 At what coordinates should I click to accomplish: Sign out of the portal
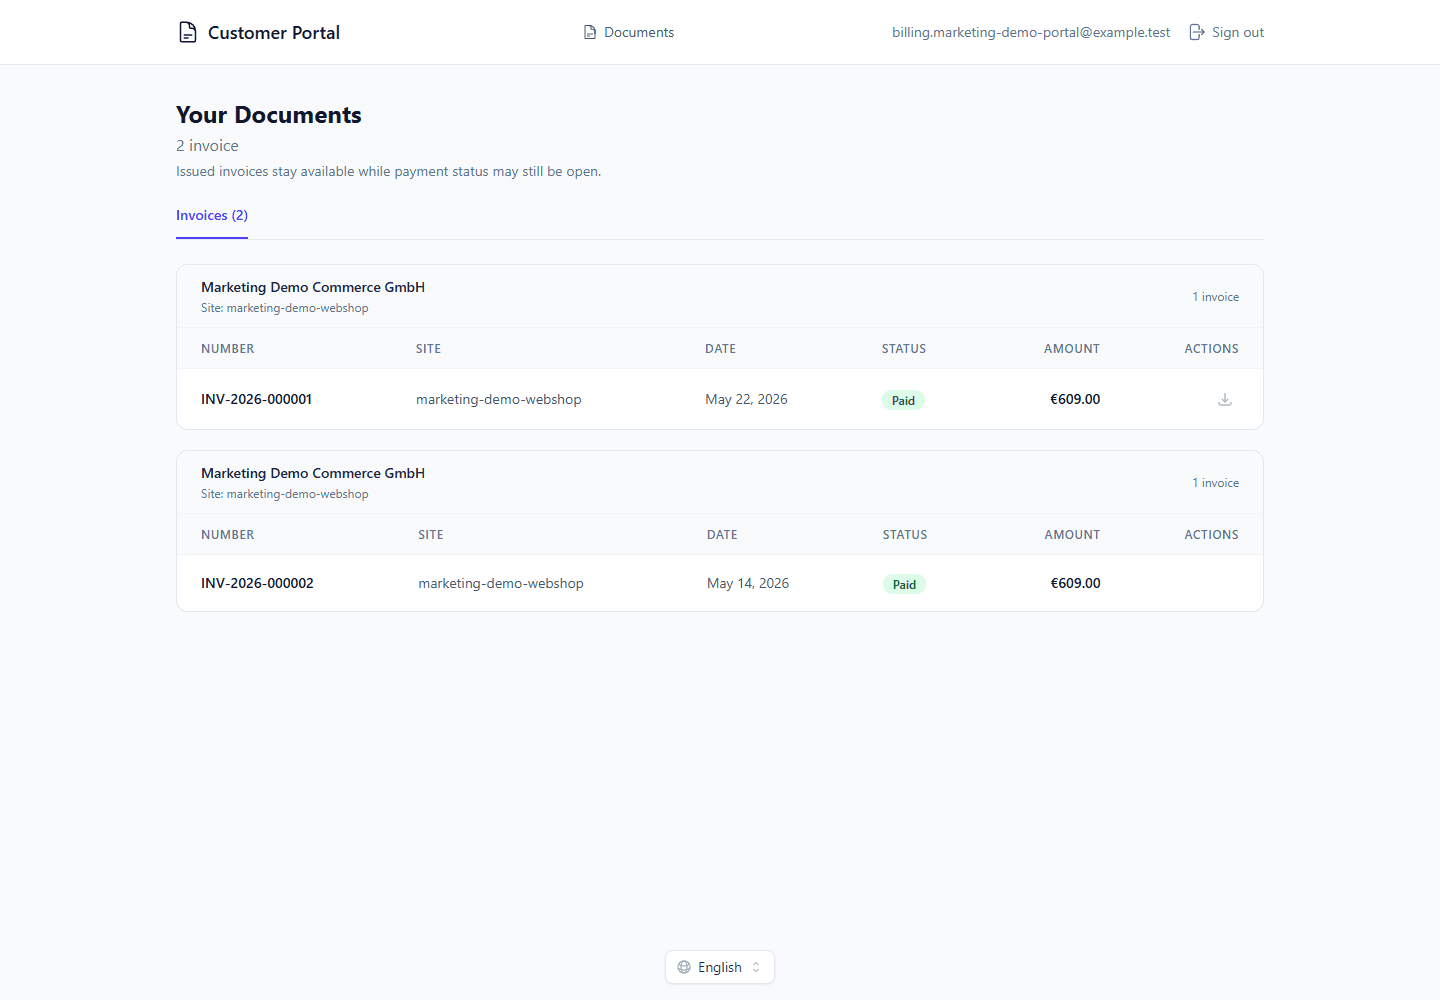coord(1227,32)
